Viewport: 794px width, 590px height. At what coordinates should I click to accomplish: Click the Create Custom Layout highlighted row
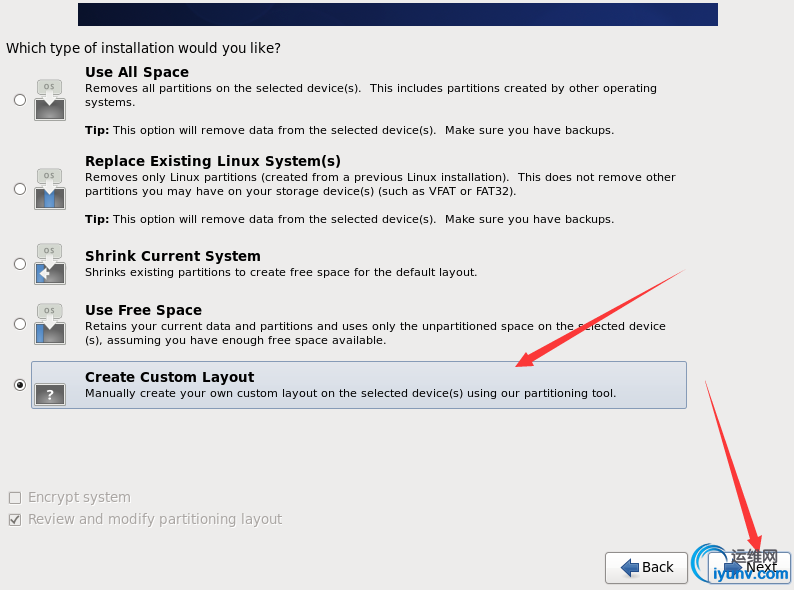(359, 385)
